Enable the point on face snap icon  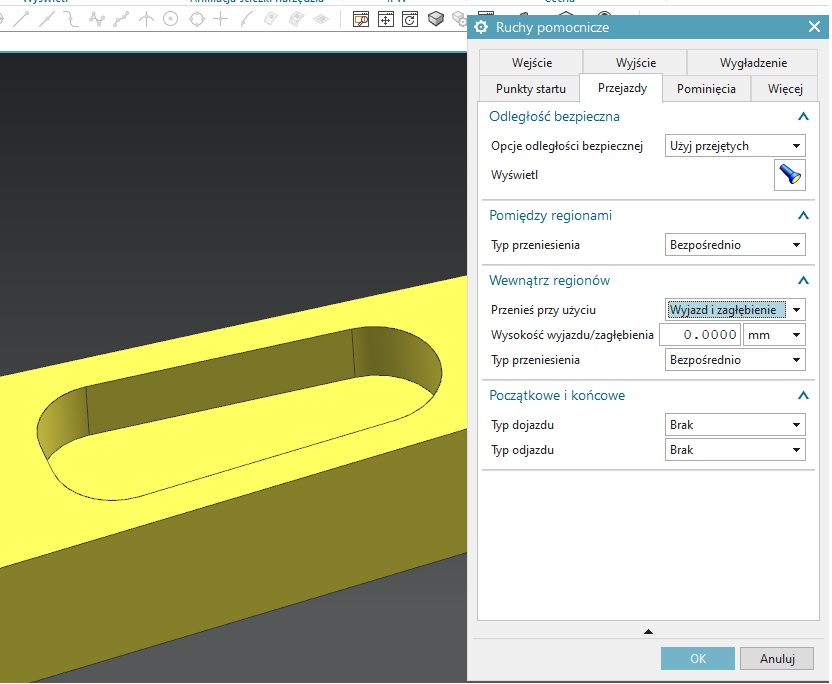point(271,20)
